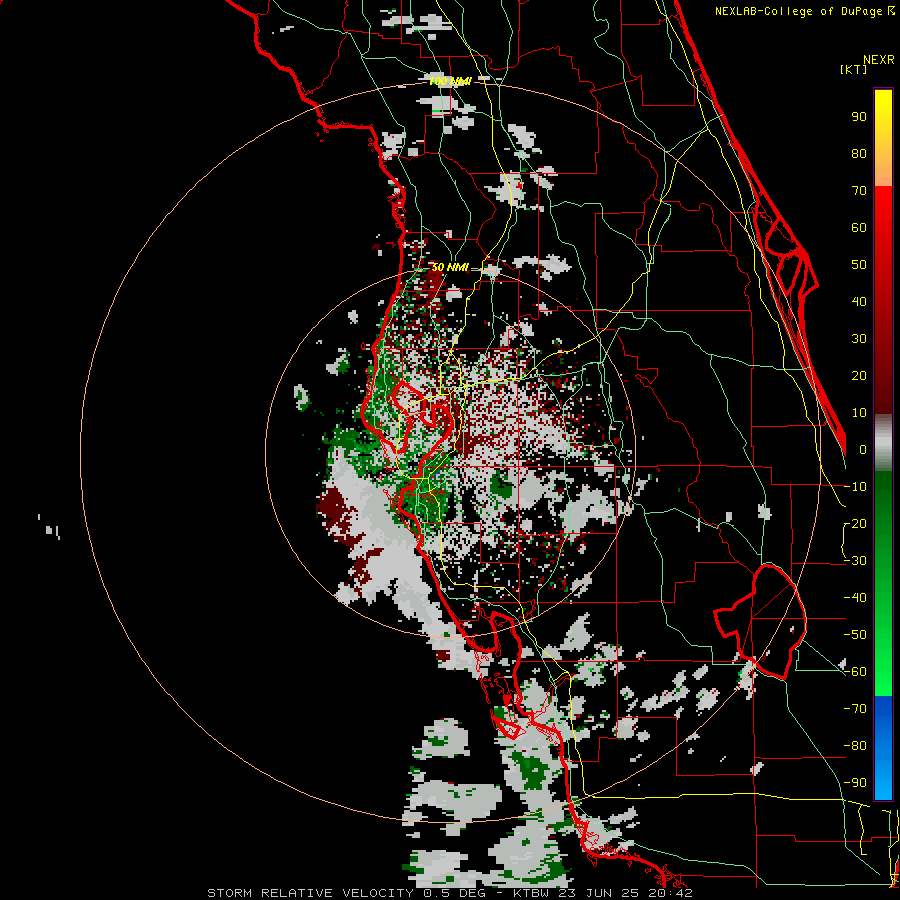This screenshot has width=900, height=900.
Task: Click the "0.5 DEG" elevation text
Action: click(x=453, y=893)
